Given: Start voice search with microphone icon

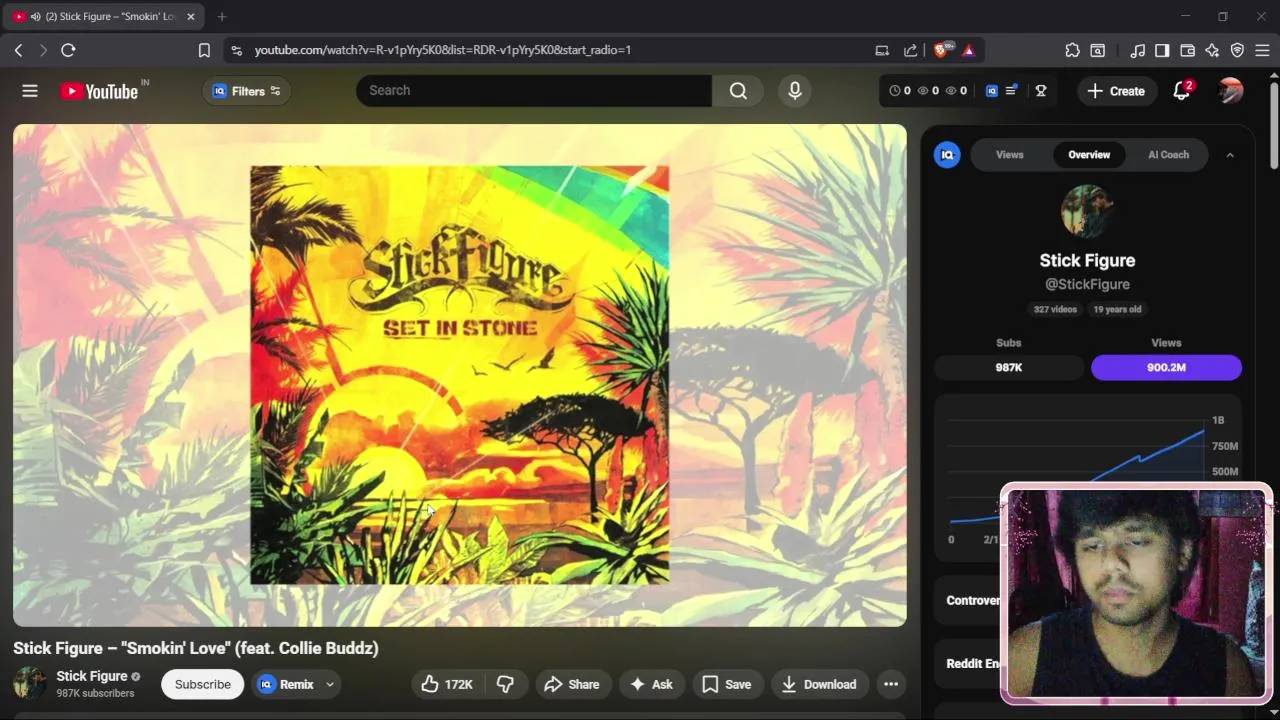Looking at the screenshot, I should 795,91.
